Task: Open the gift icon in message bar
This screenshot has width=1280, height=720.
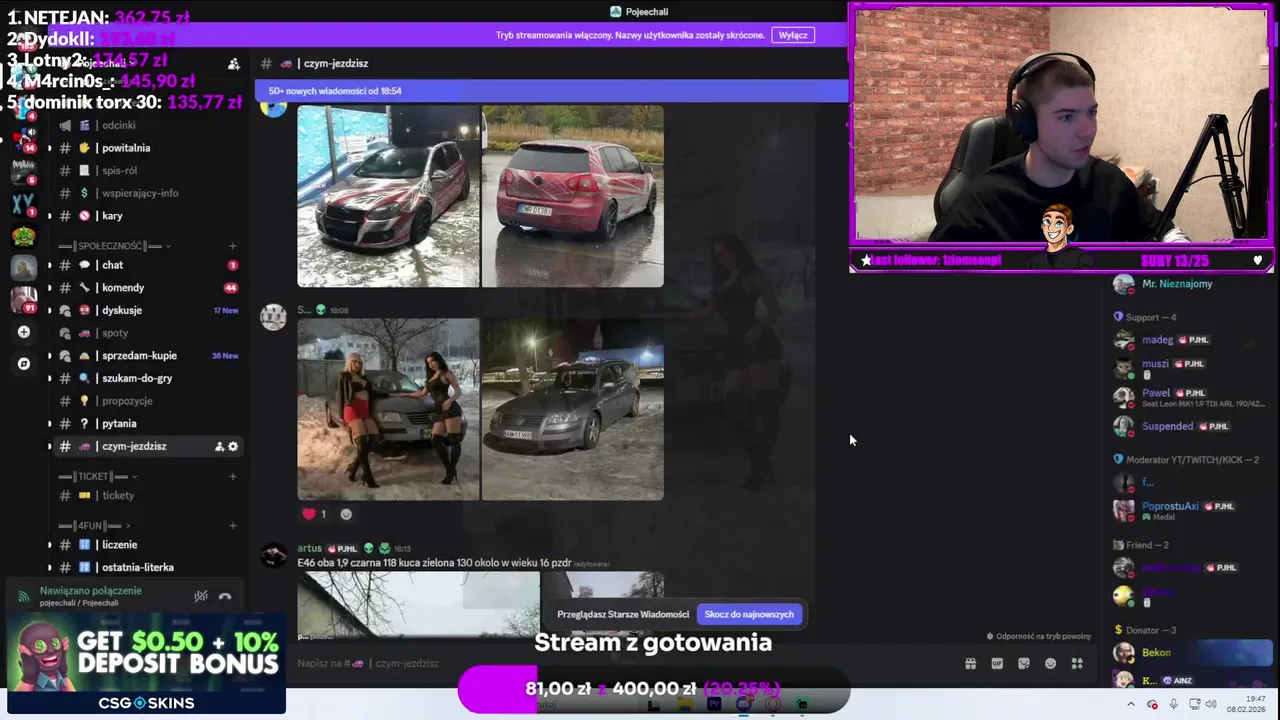Action: [970, 663]
